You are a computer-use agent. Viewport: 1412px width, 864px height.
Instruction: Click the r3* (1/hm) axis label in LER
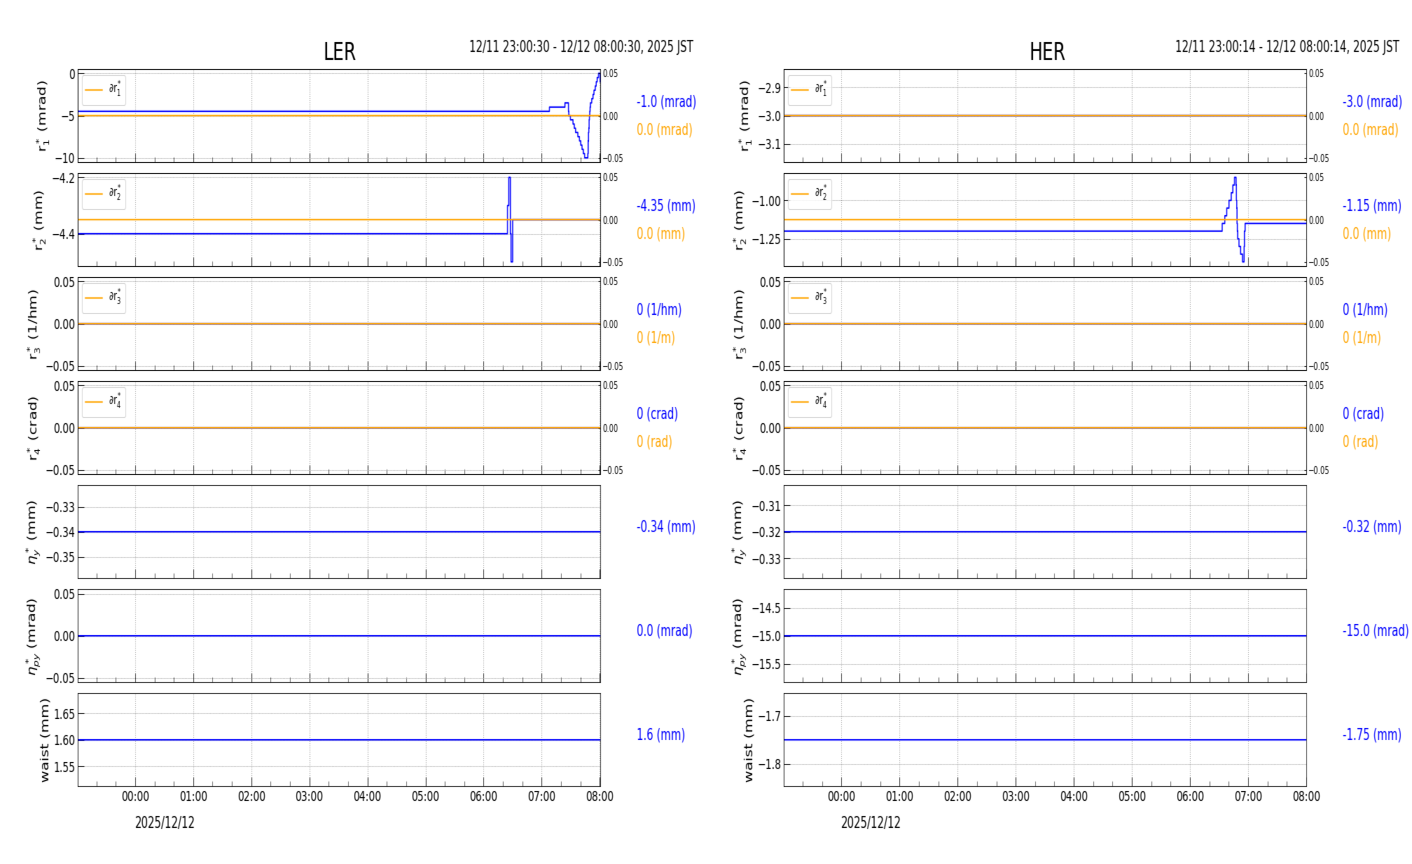click(x=34, y=324)
